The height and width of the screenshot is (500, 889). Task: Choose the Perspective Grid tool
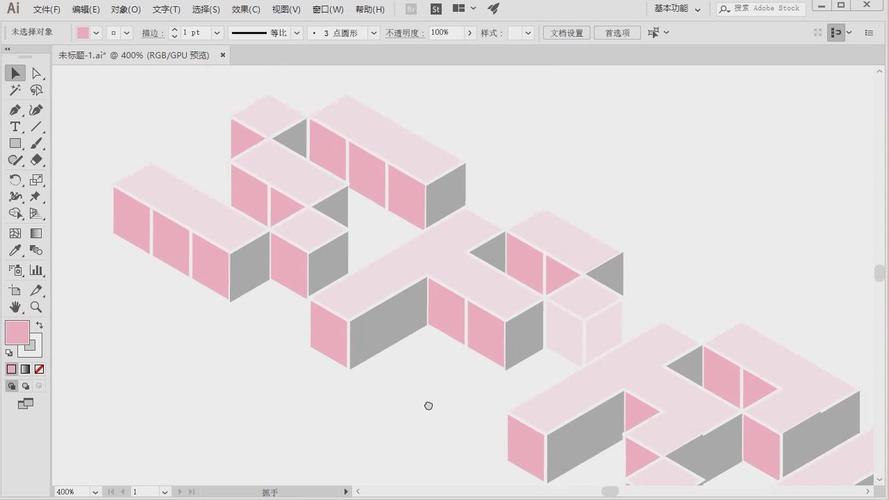click(x=36, y=214)
